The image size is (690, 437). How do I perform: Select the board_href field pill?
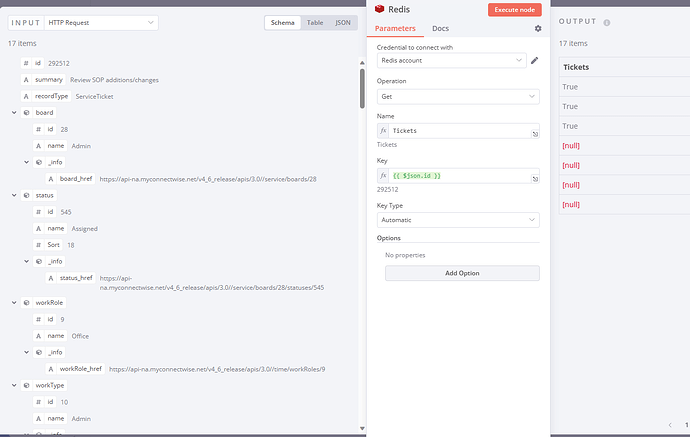click(71, 179)
